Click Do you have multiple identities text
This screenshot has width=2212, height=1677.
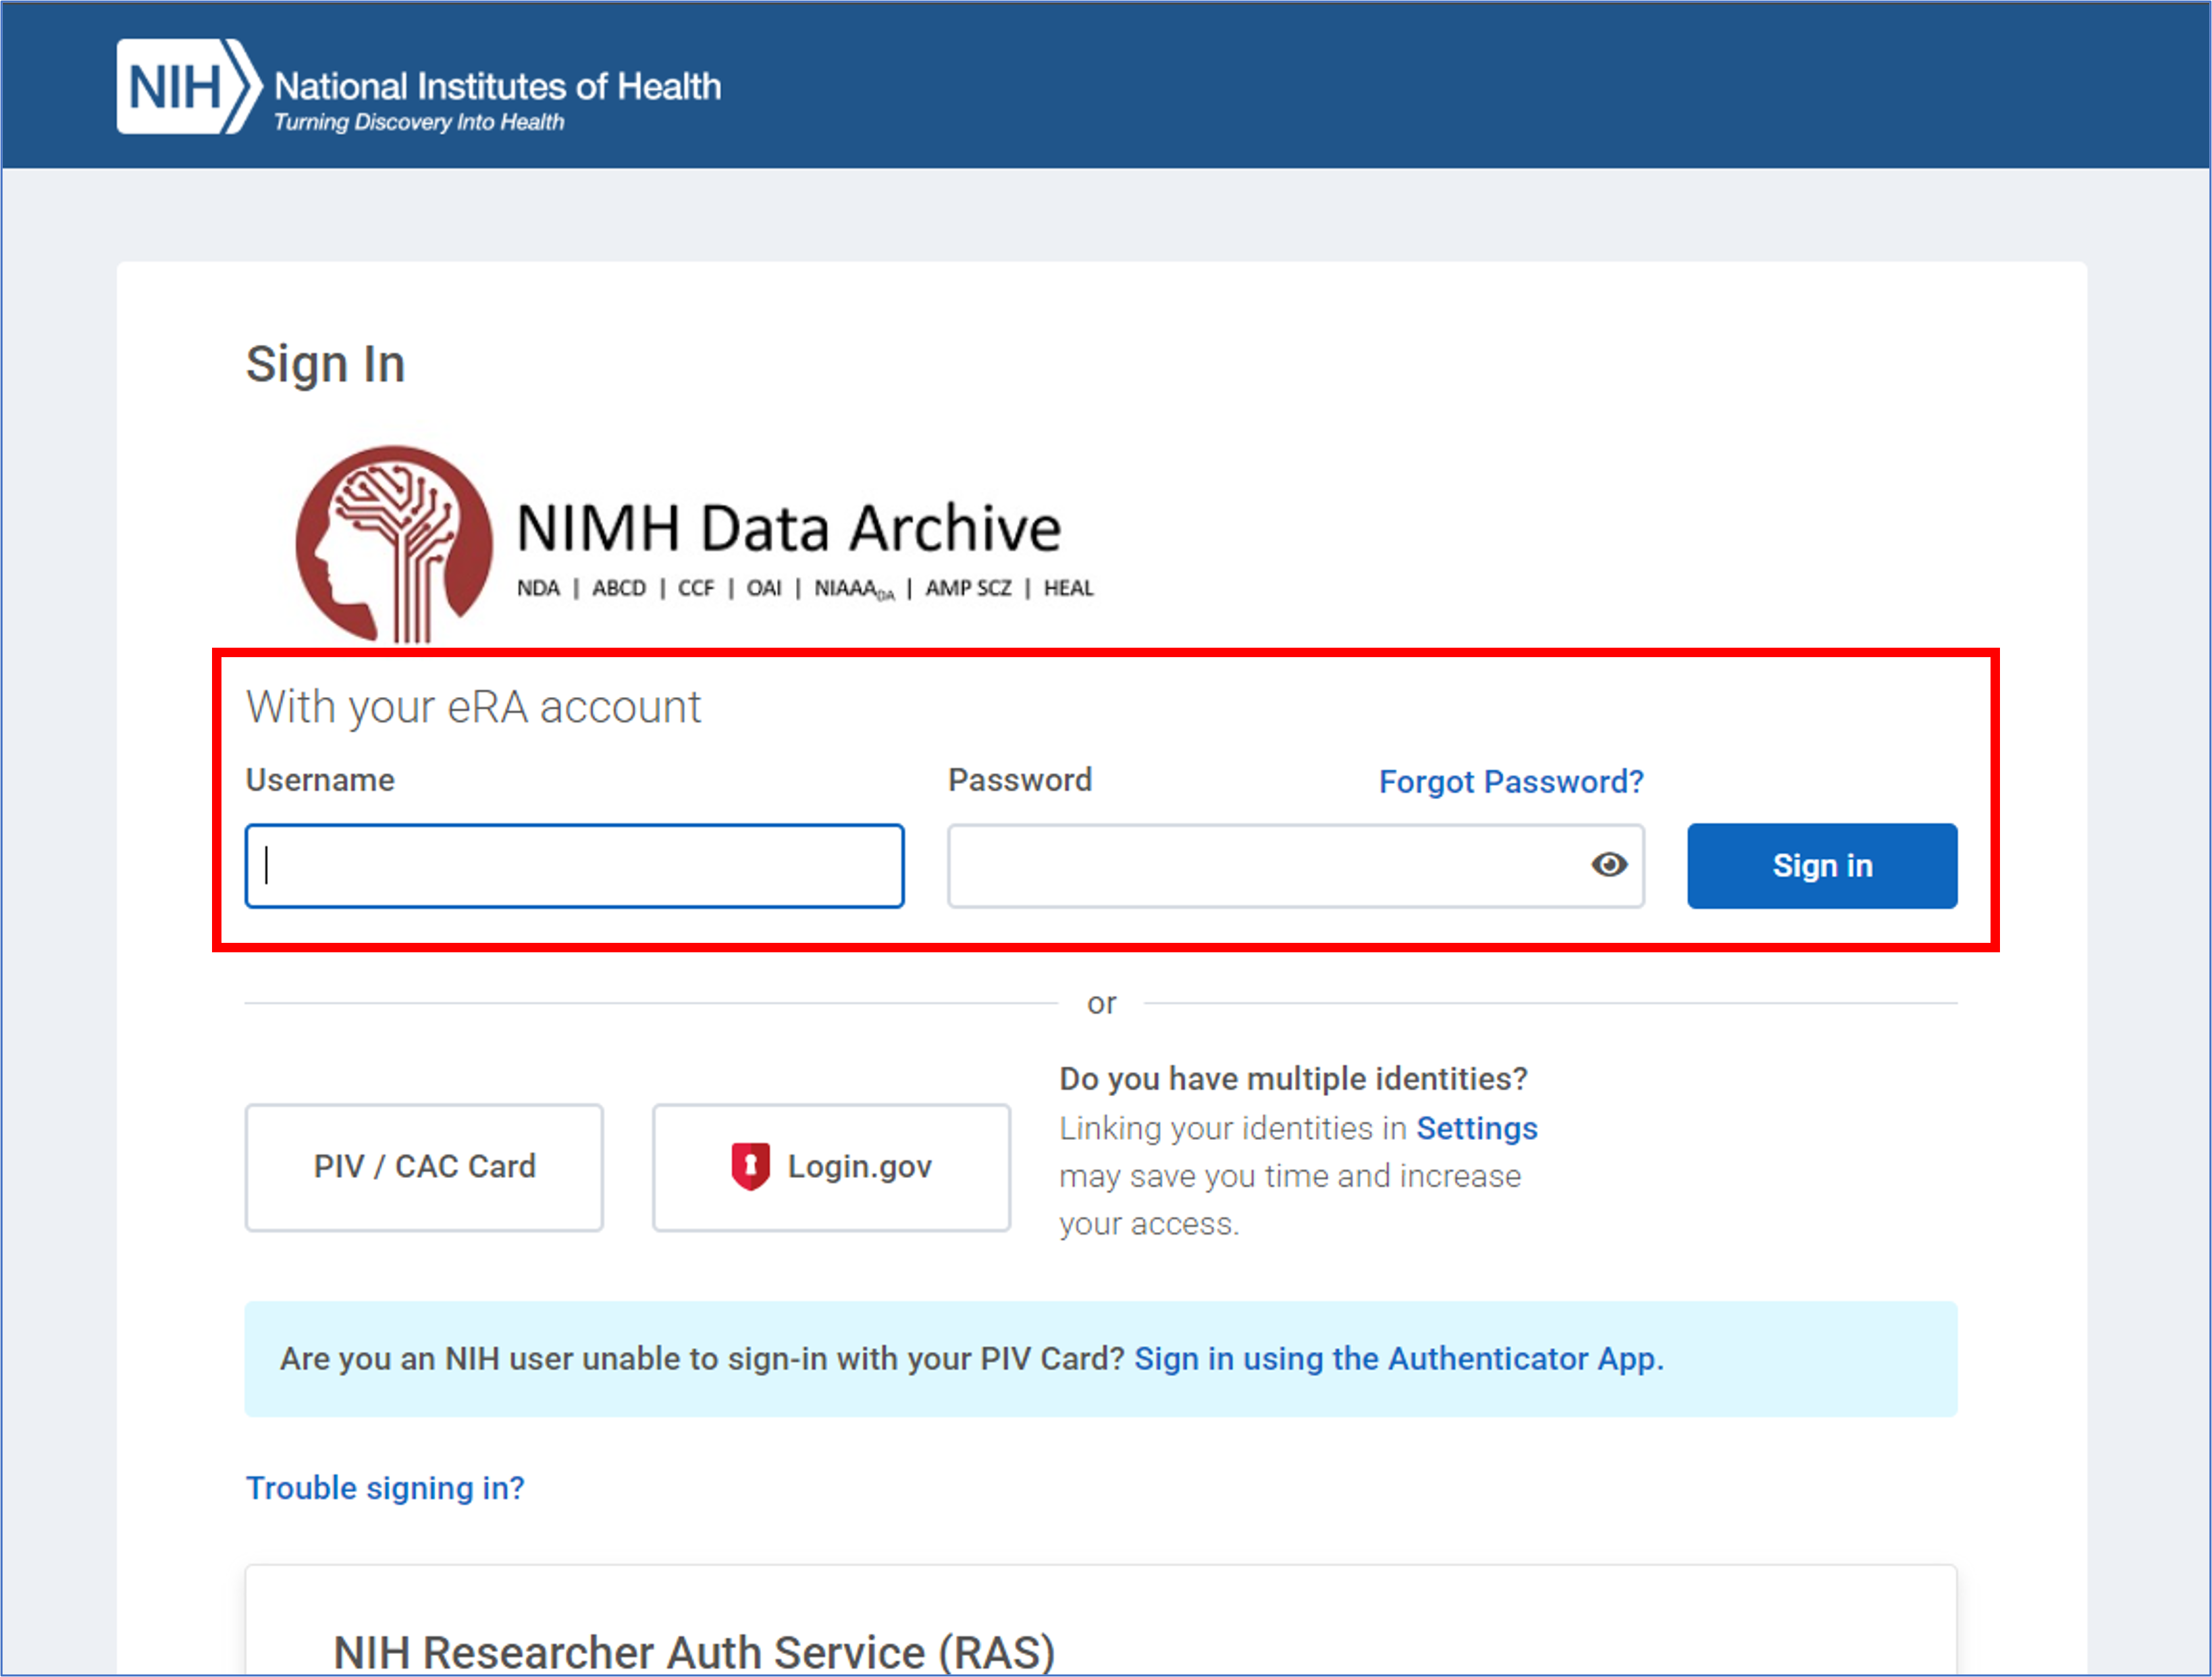click(1293, 1078)
